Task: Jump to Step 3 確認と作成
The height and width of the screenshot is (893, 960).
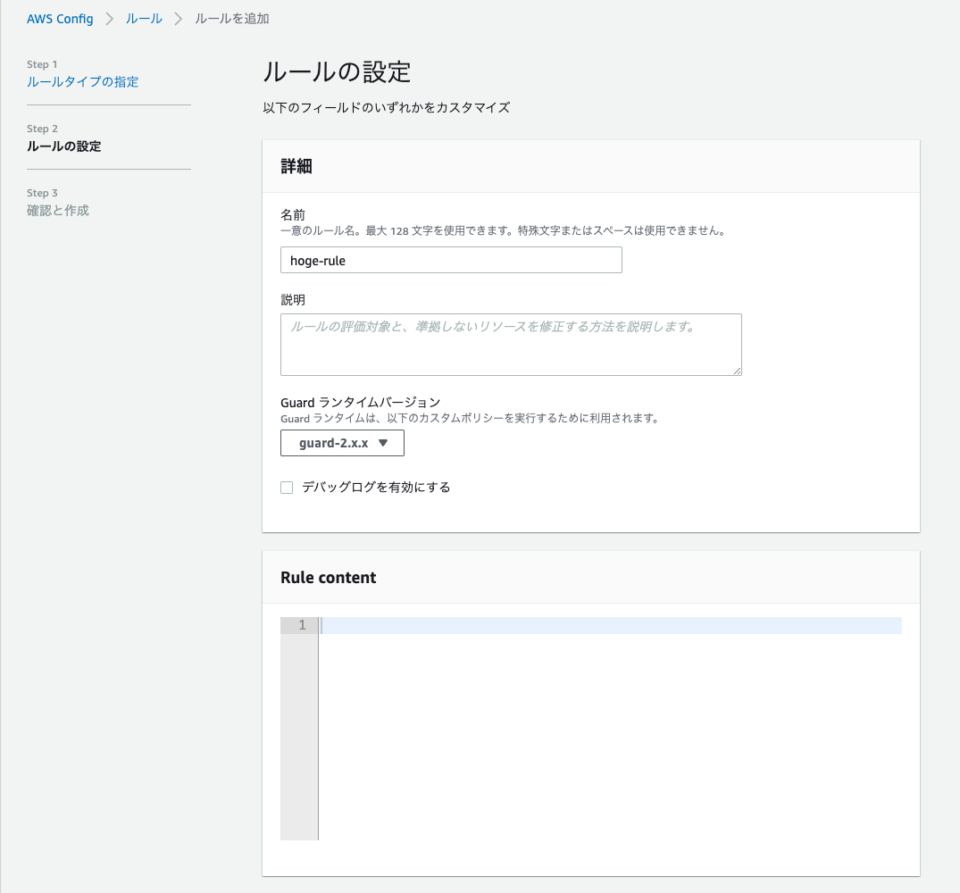Action: point(58,210)
